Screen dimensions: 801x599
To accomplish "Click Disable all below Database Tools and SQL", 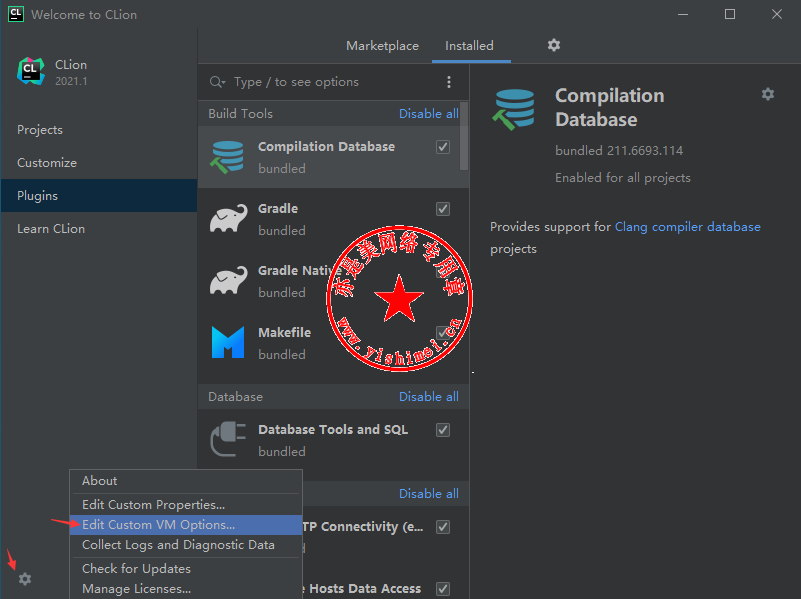I will click(x=429, y=494).
